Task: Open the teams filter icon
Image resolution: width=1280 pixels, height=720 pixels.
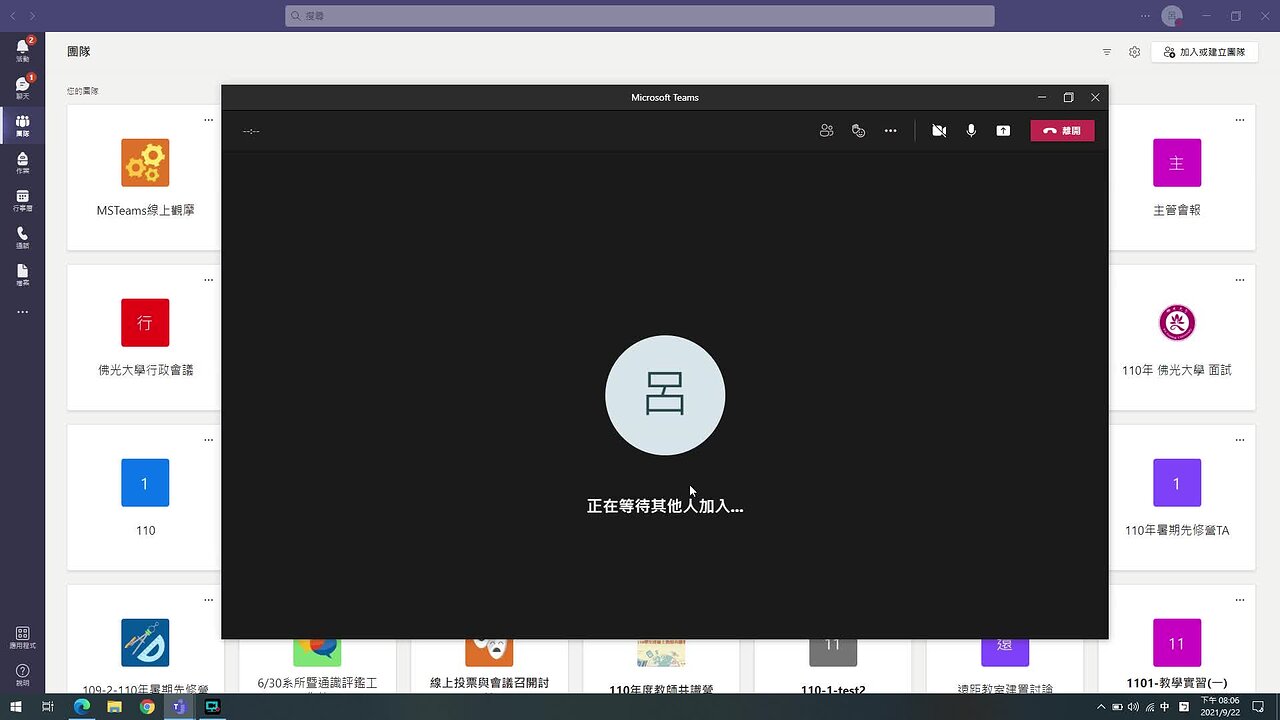Action: click(x=1107, y=52)
